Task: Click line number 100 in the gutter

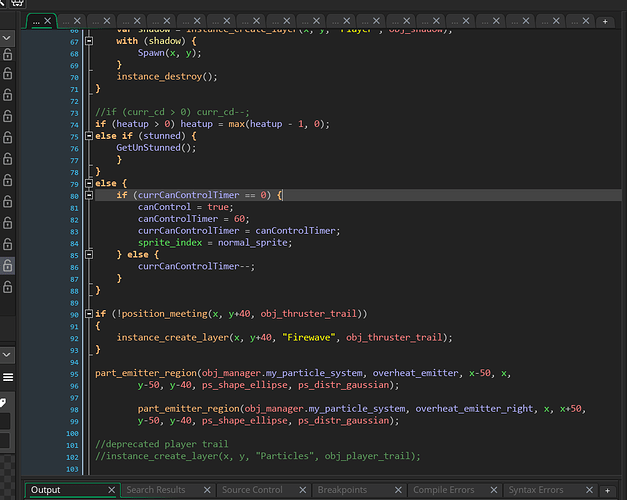Action: click(x=72, y=434)
